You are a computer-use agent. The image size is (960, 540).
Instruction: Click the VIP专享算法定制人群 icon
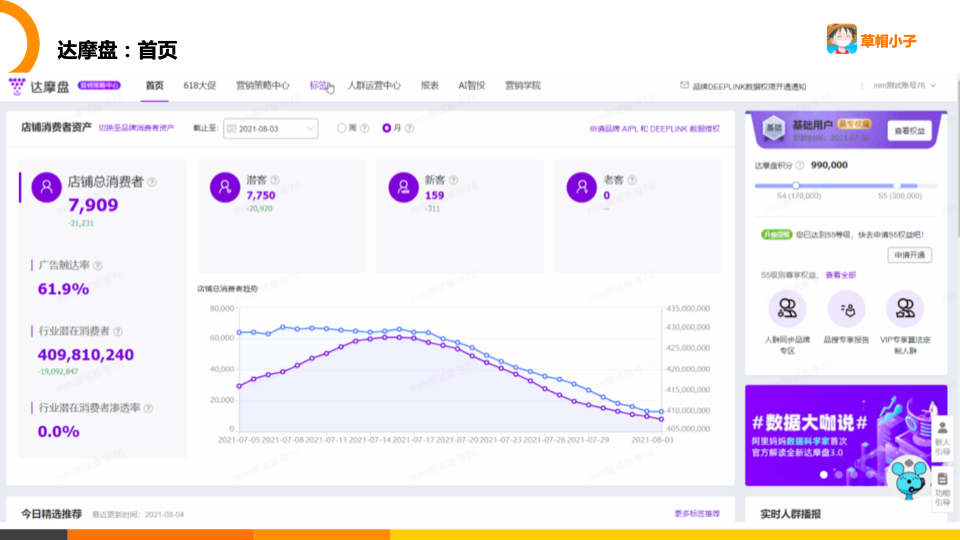[905, 309]
